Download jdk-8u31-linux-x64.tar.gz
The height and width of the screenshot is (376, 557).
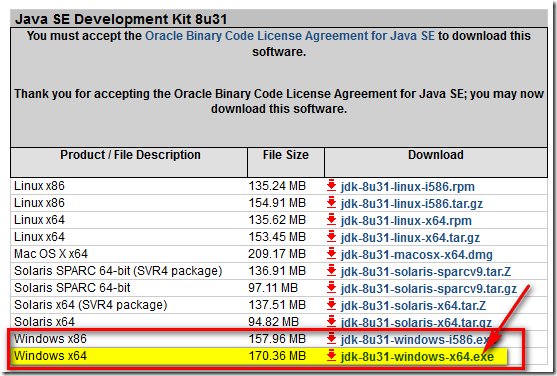pos(410,238)
